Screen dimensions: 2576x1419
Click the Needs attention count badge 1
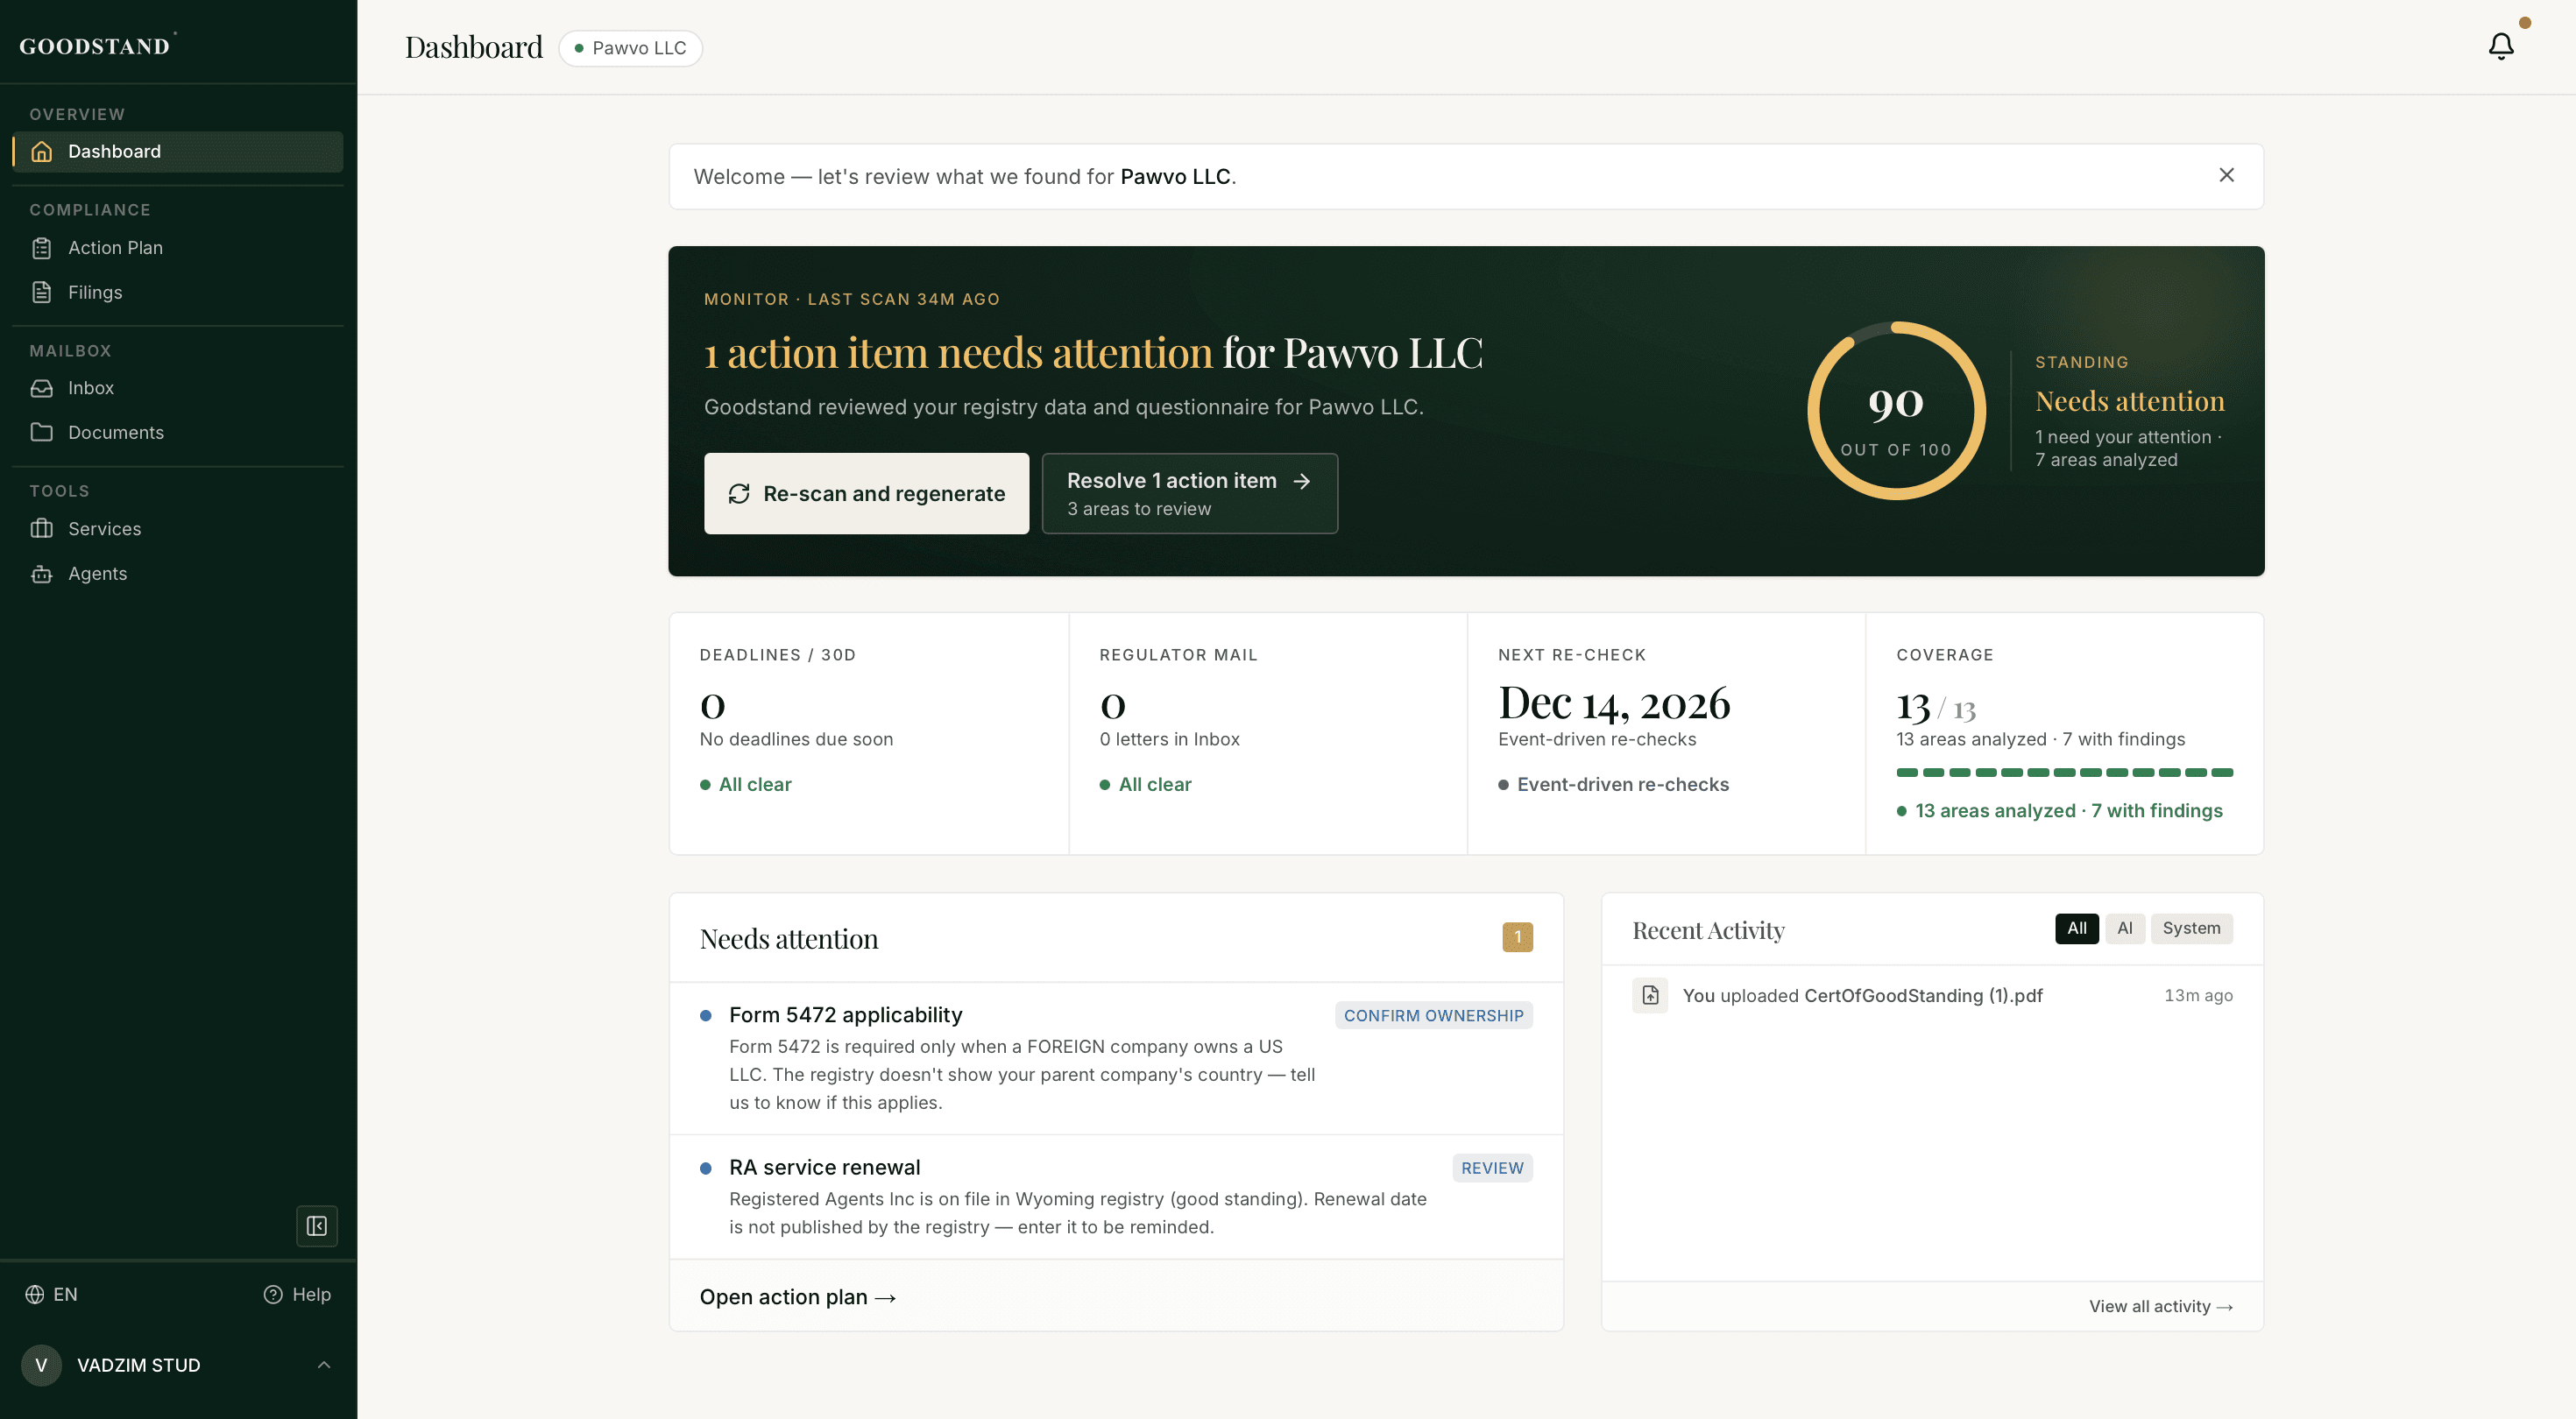coord(1517,937)
